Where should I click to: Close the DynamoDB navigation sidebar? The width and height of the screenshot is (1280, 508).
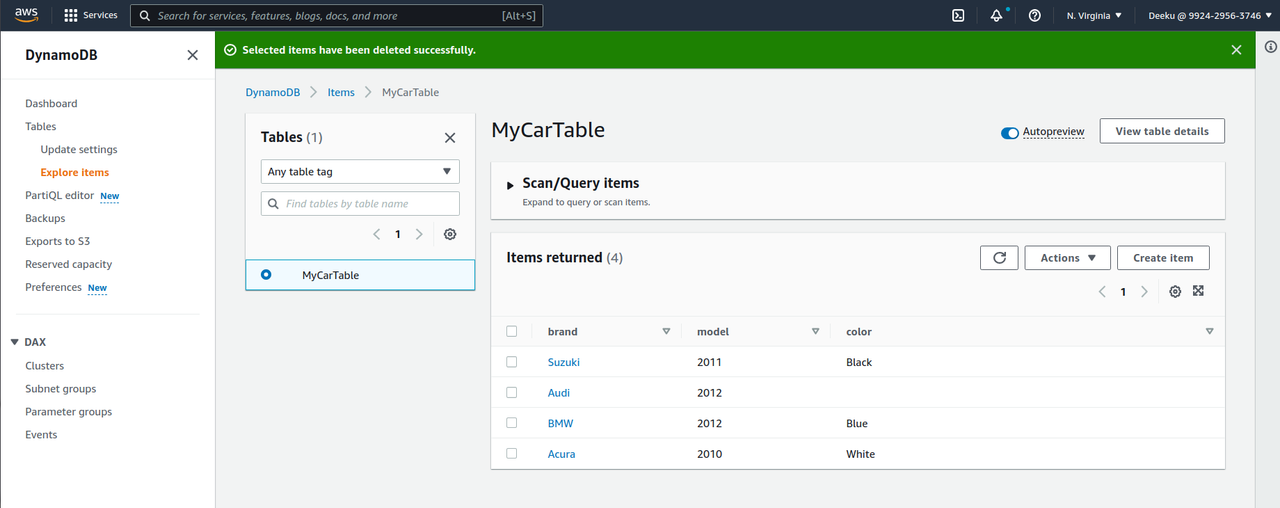point(192,55)
